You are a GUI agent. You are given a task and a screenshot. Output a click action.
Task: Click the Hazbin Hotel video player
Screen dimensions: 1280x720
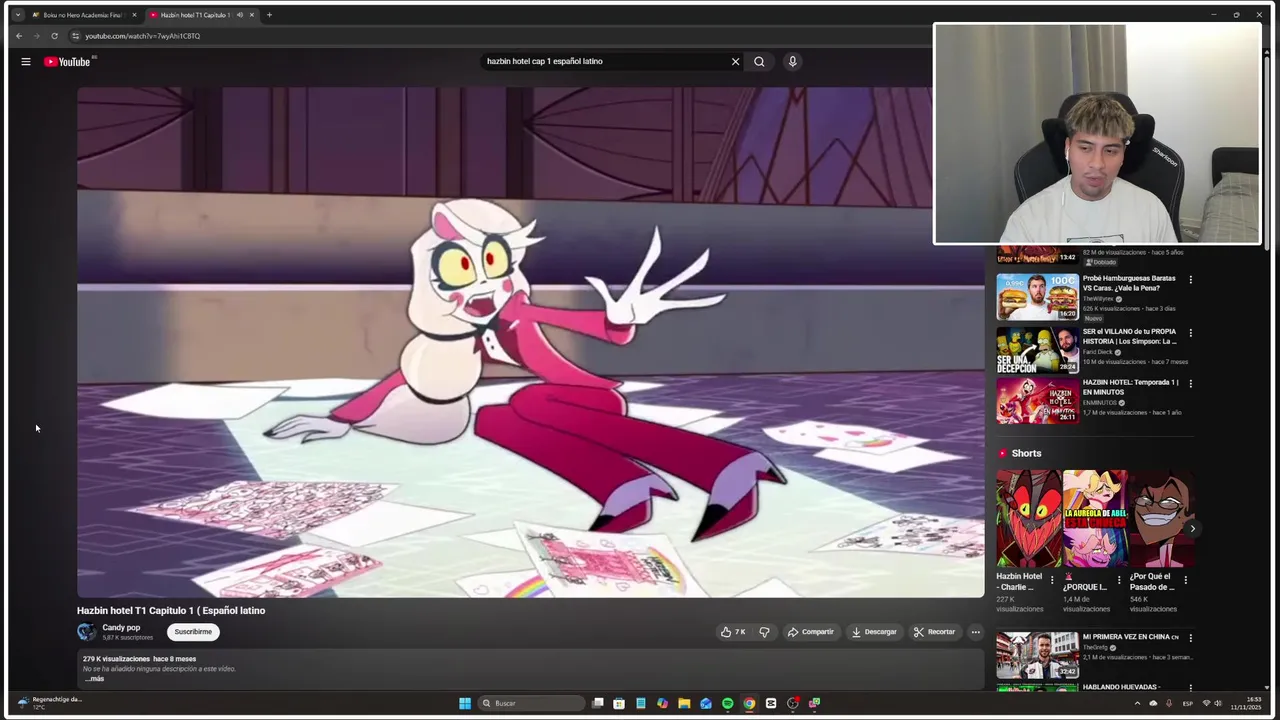click(530, 342)
